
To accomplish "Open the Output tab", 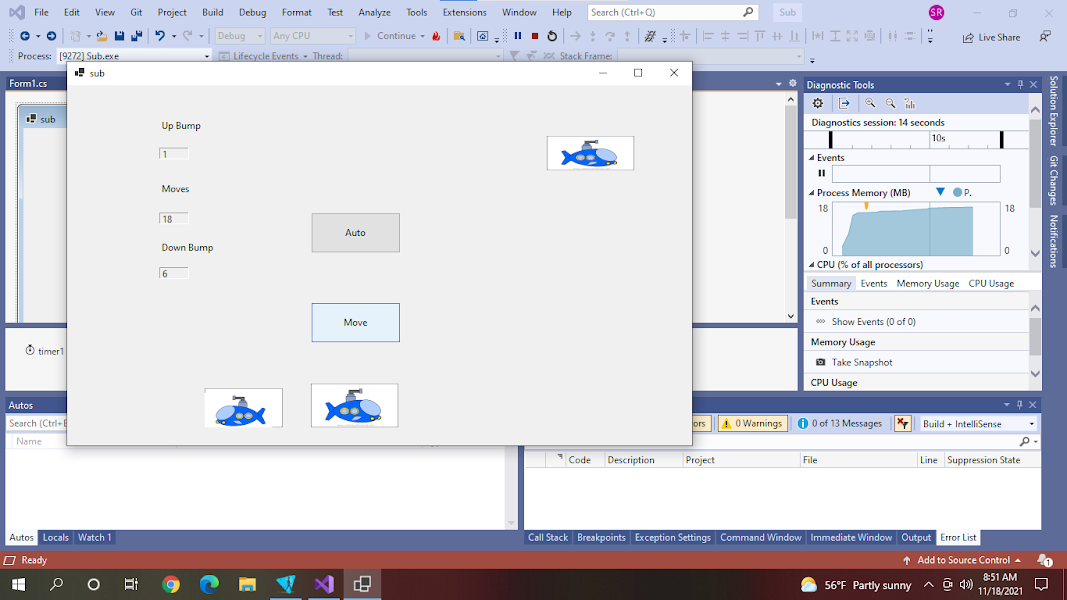I will [x=916, y=537].
